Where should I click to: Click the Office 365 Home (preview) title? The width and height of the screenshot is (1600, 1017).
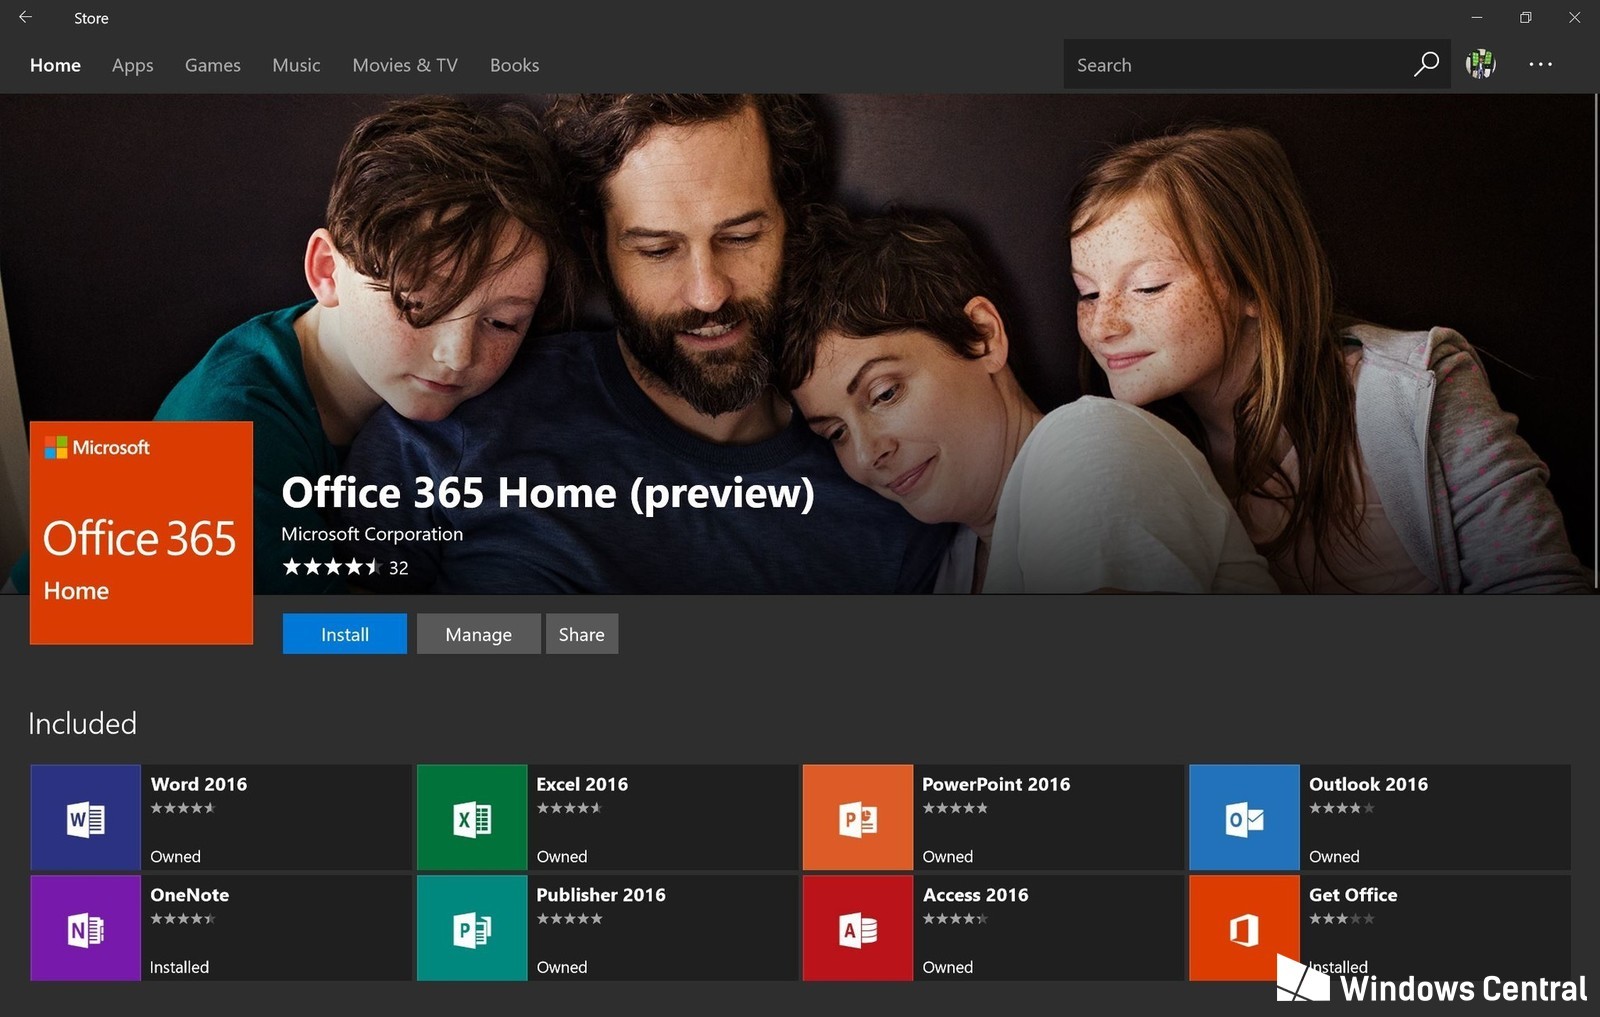[x=548, y=492]
